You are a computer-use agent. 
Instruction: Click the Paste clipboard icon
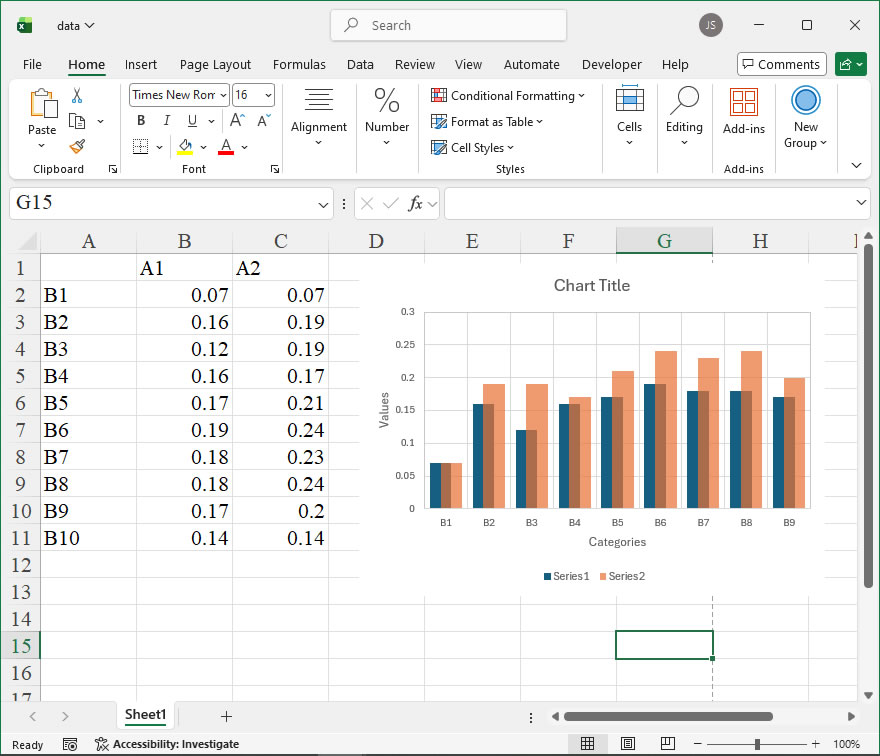(x=42, y=104)
